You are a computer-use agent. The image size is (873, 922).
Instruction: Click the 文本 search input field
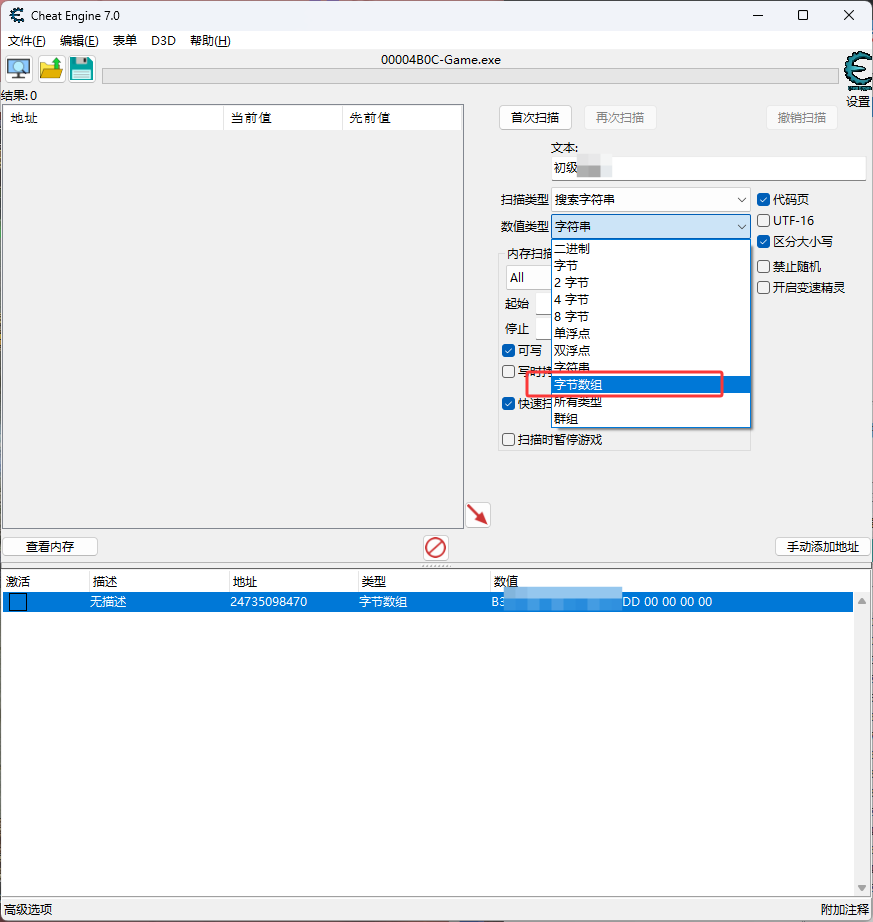pos(708,168)
